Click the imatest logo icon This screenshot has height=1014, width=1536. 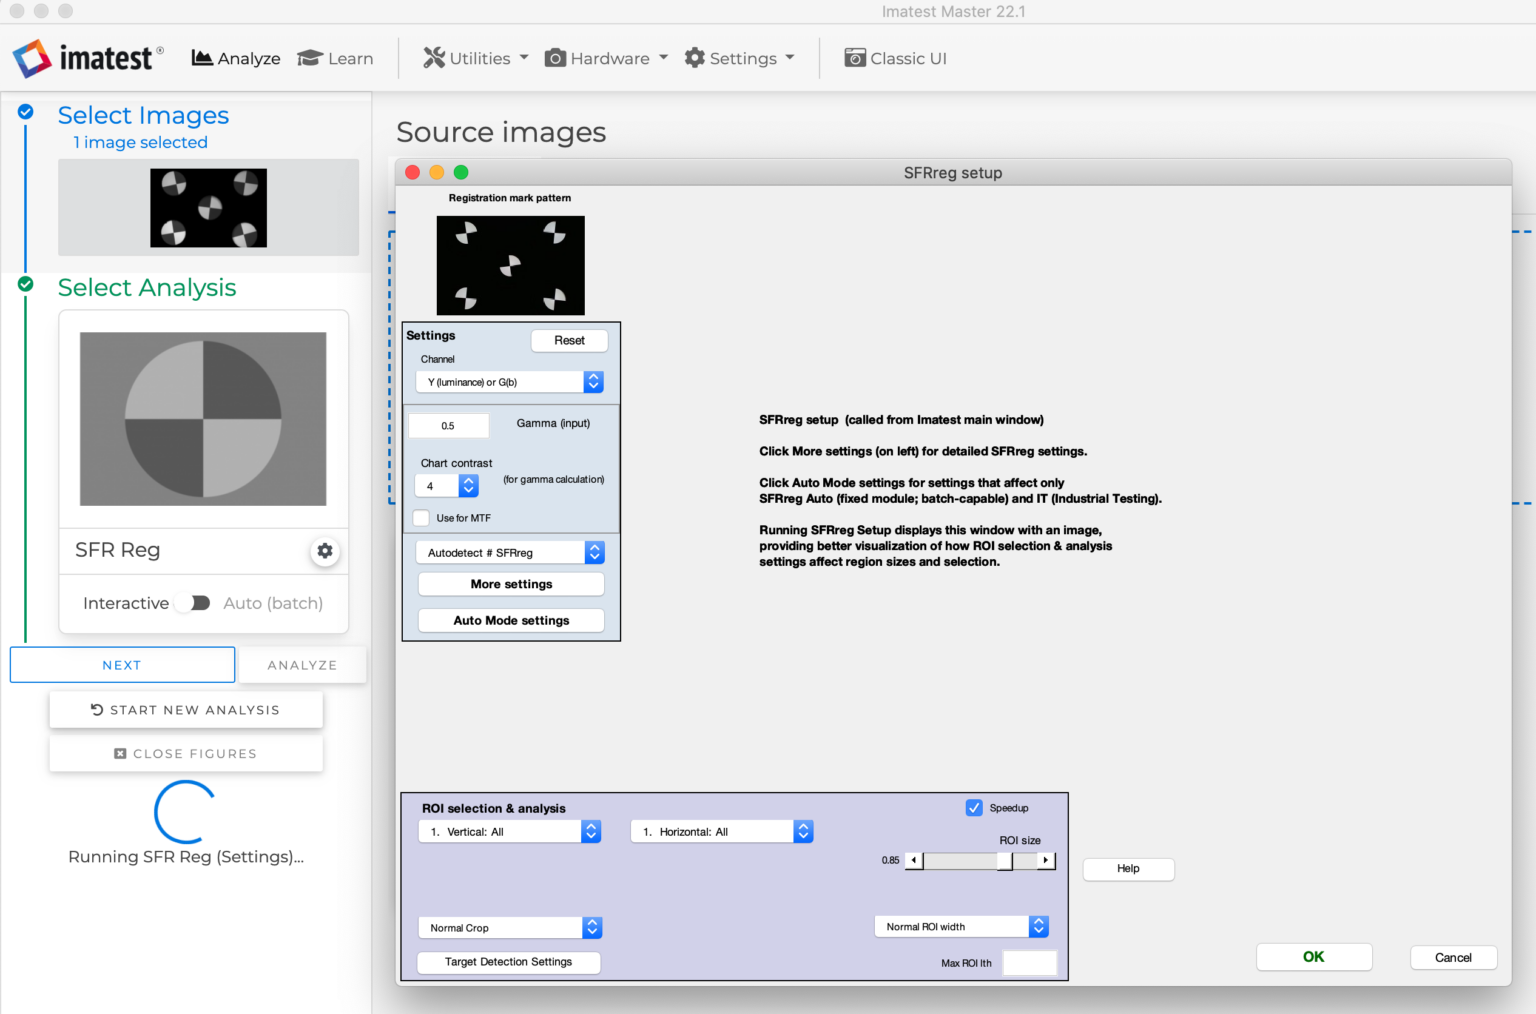32,58
